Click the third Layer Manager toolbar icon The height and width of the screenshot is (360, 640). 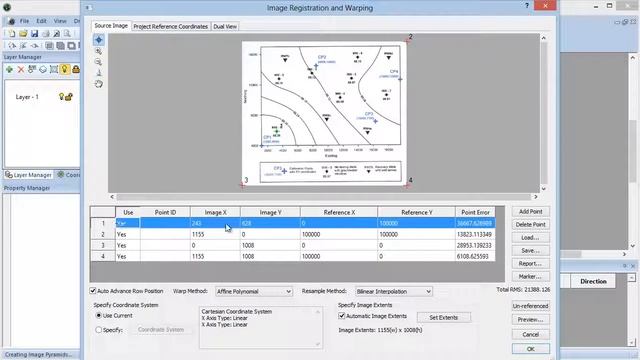pyautogui.click(x=32, y=69)
